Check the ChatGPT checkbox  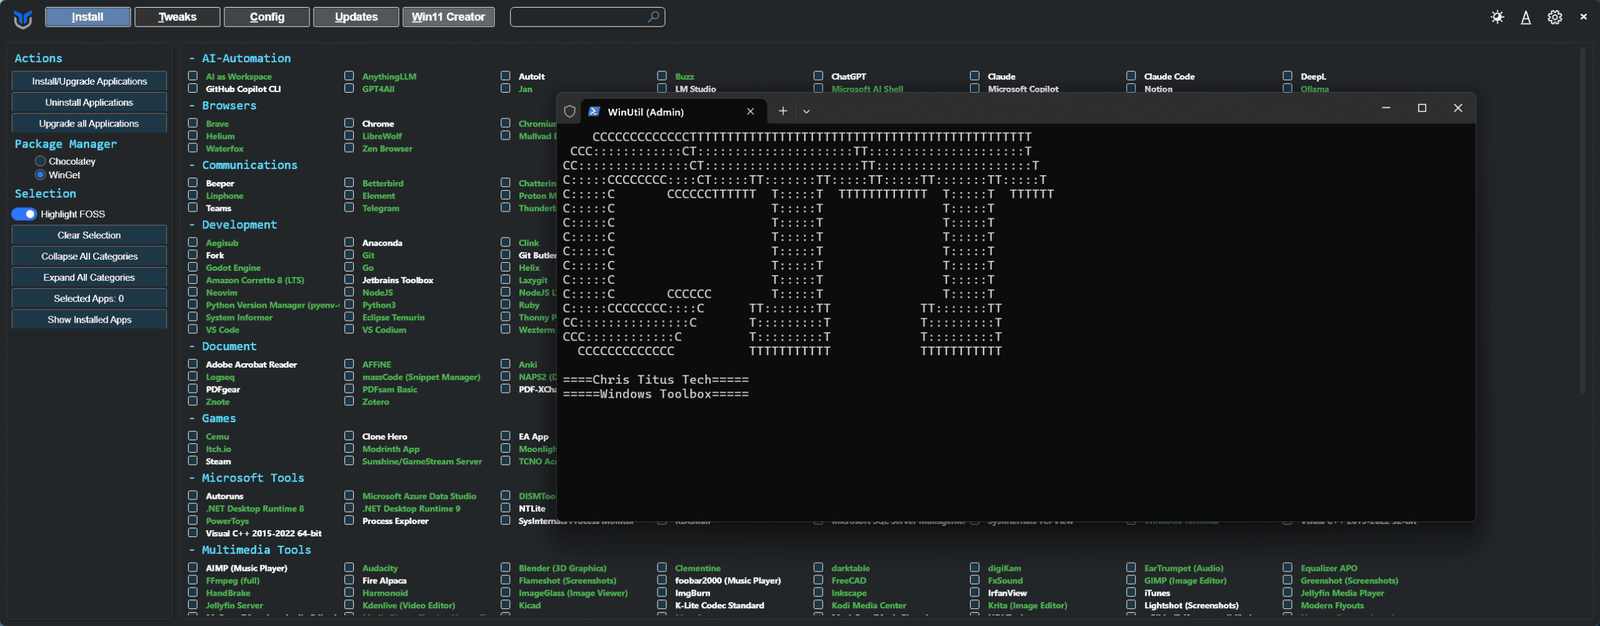click(x=818, y=76)
